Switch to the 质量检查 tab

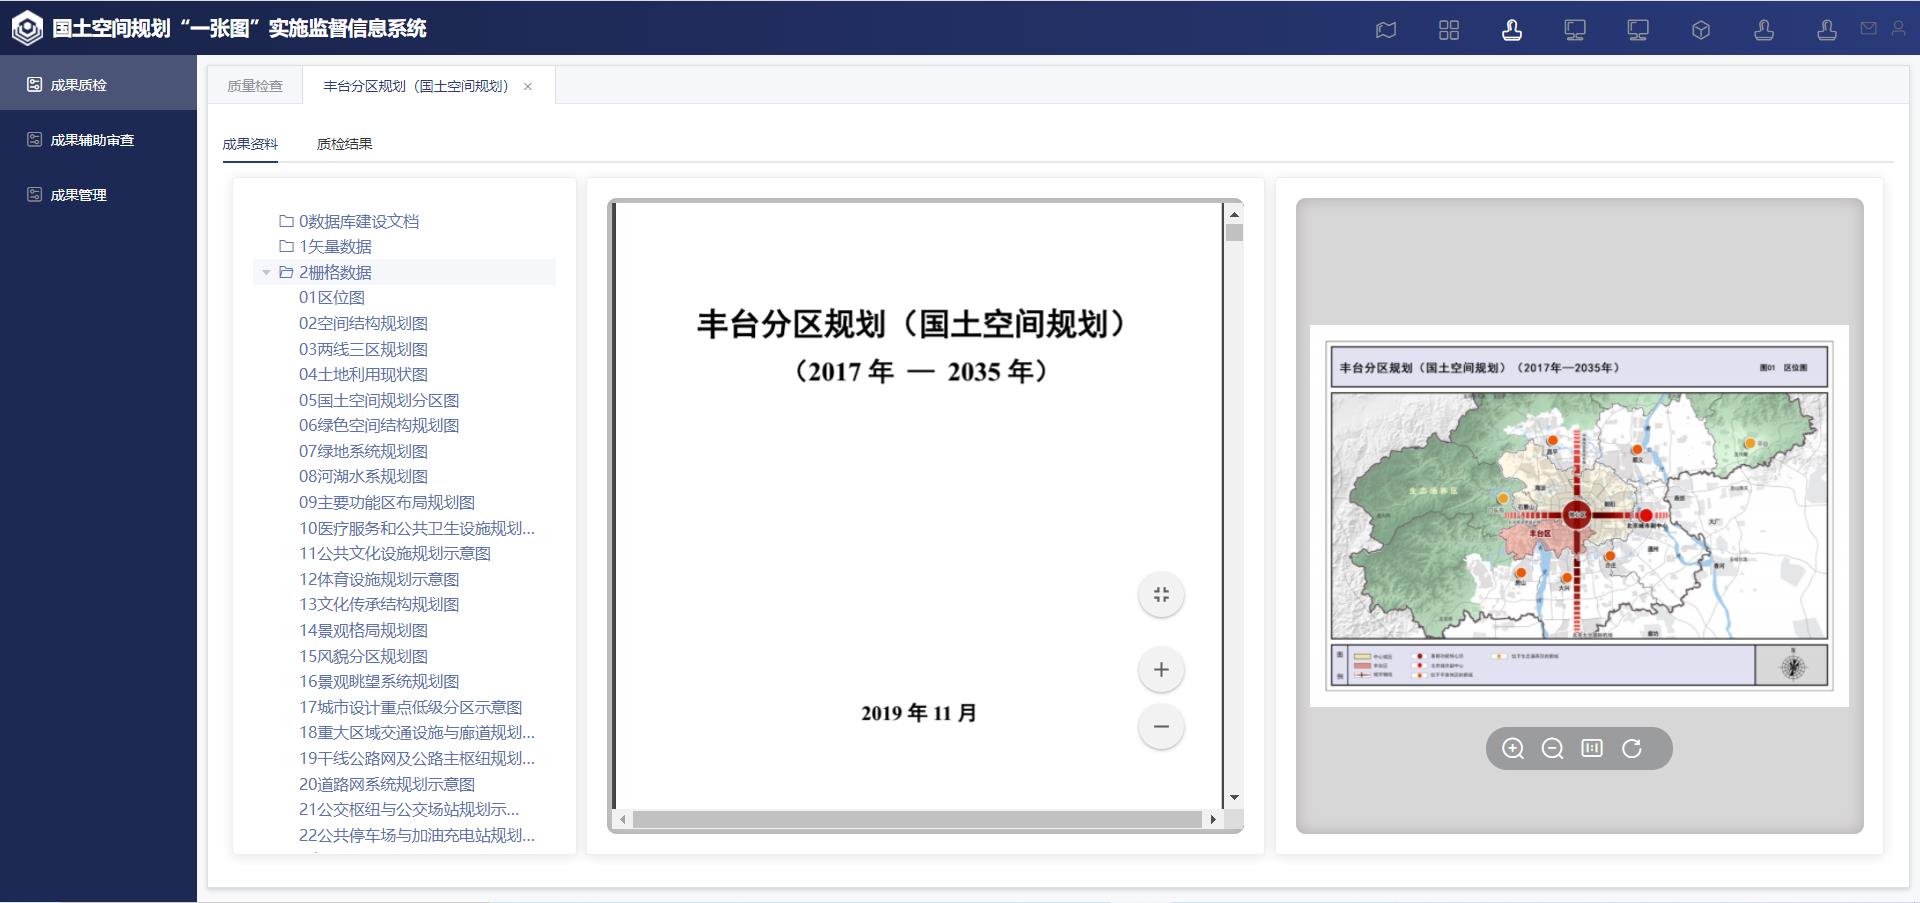[255, 86]
